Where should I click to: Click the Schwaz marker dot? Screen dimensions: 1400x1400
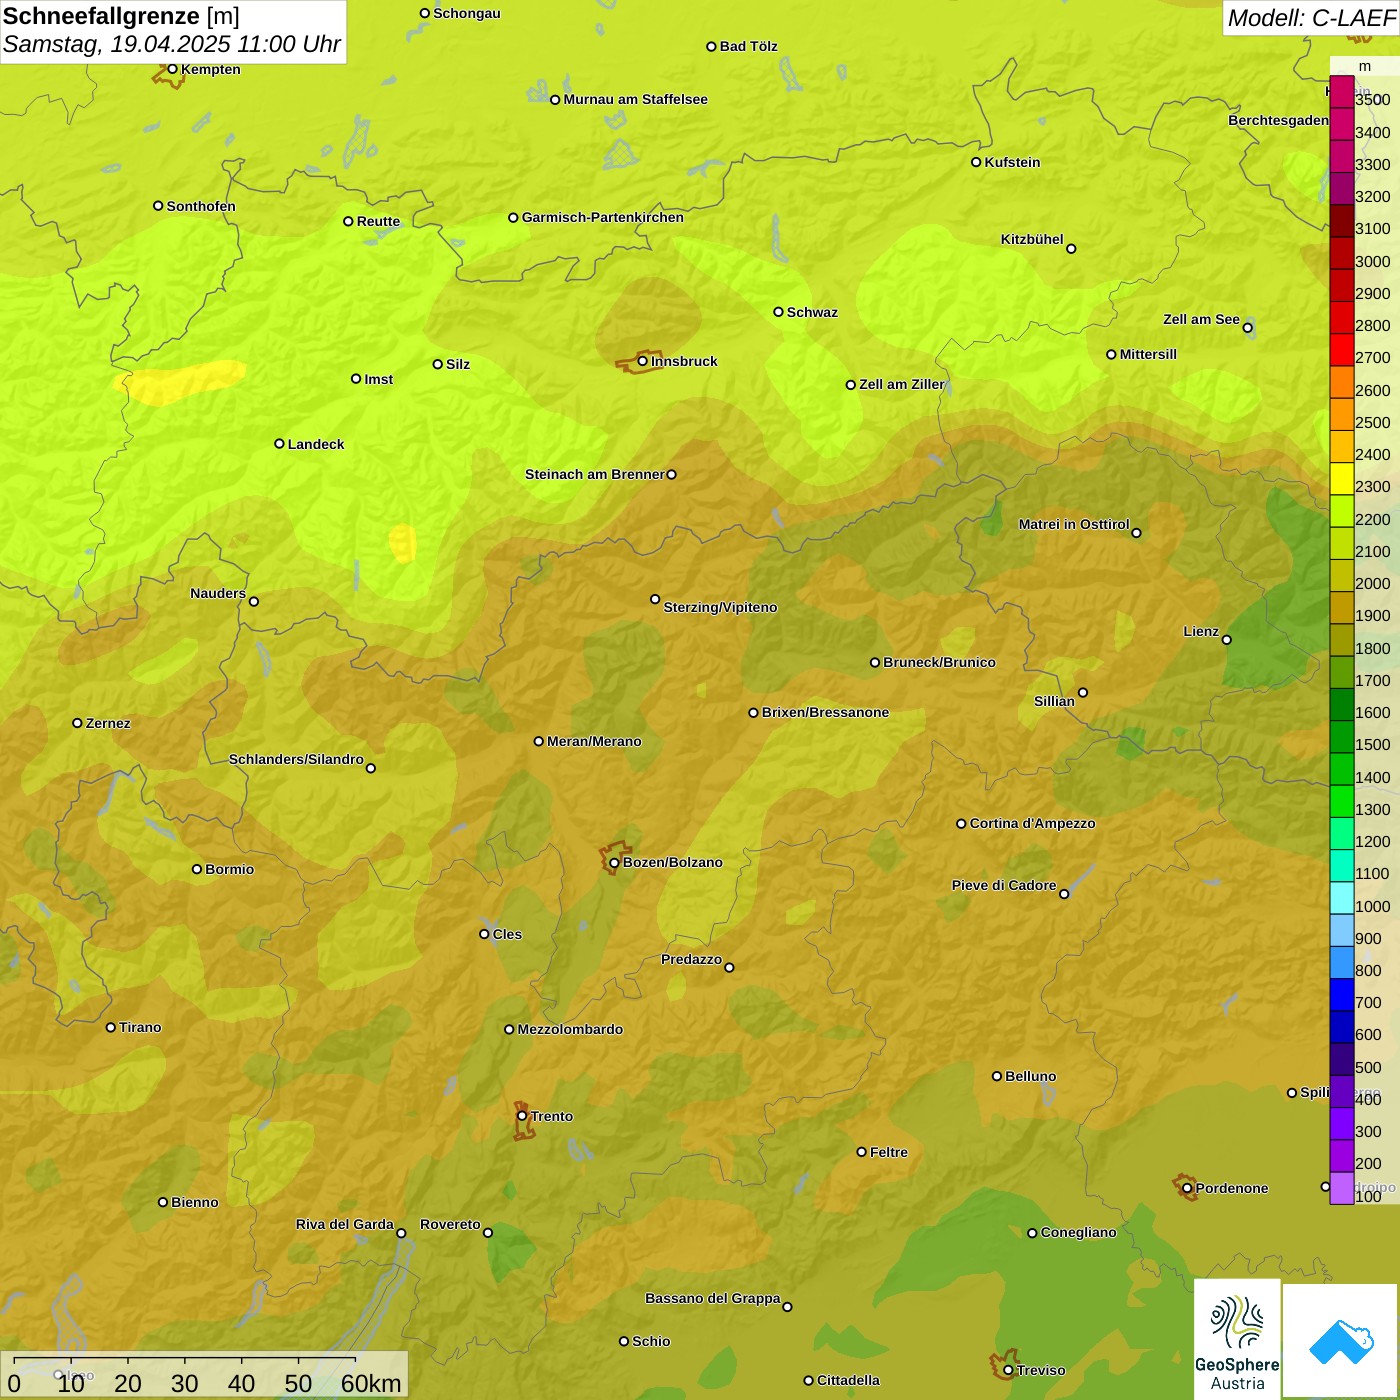point(778,312)
